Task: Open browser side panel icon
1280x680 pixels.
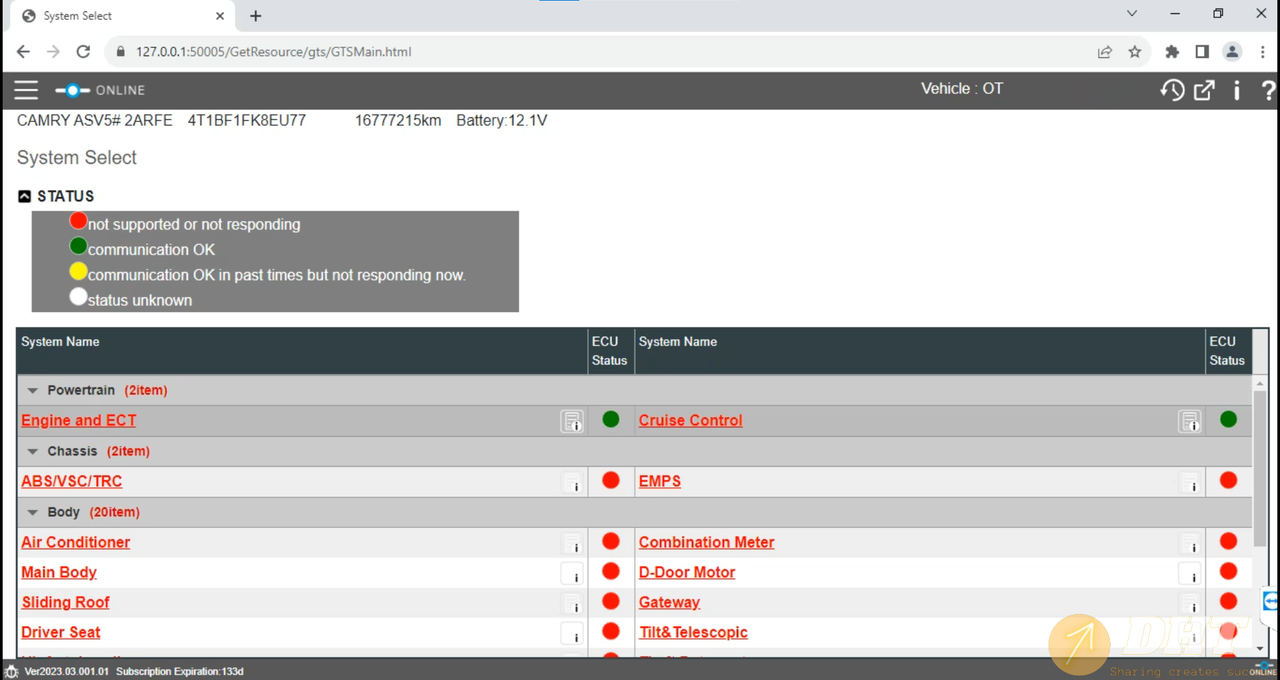Action: coord(1202,52)
